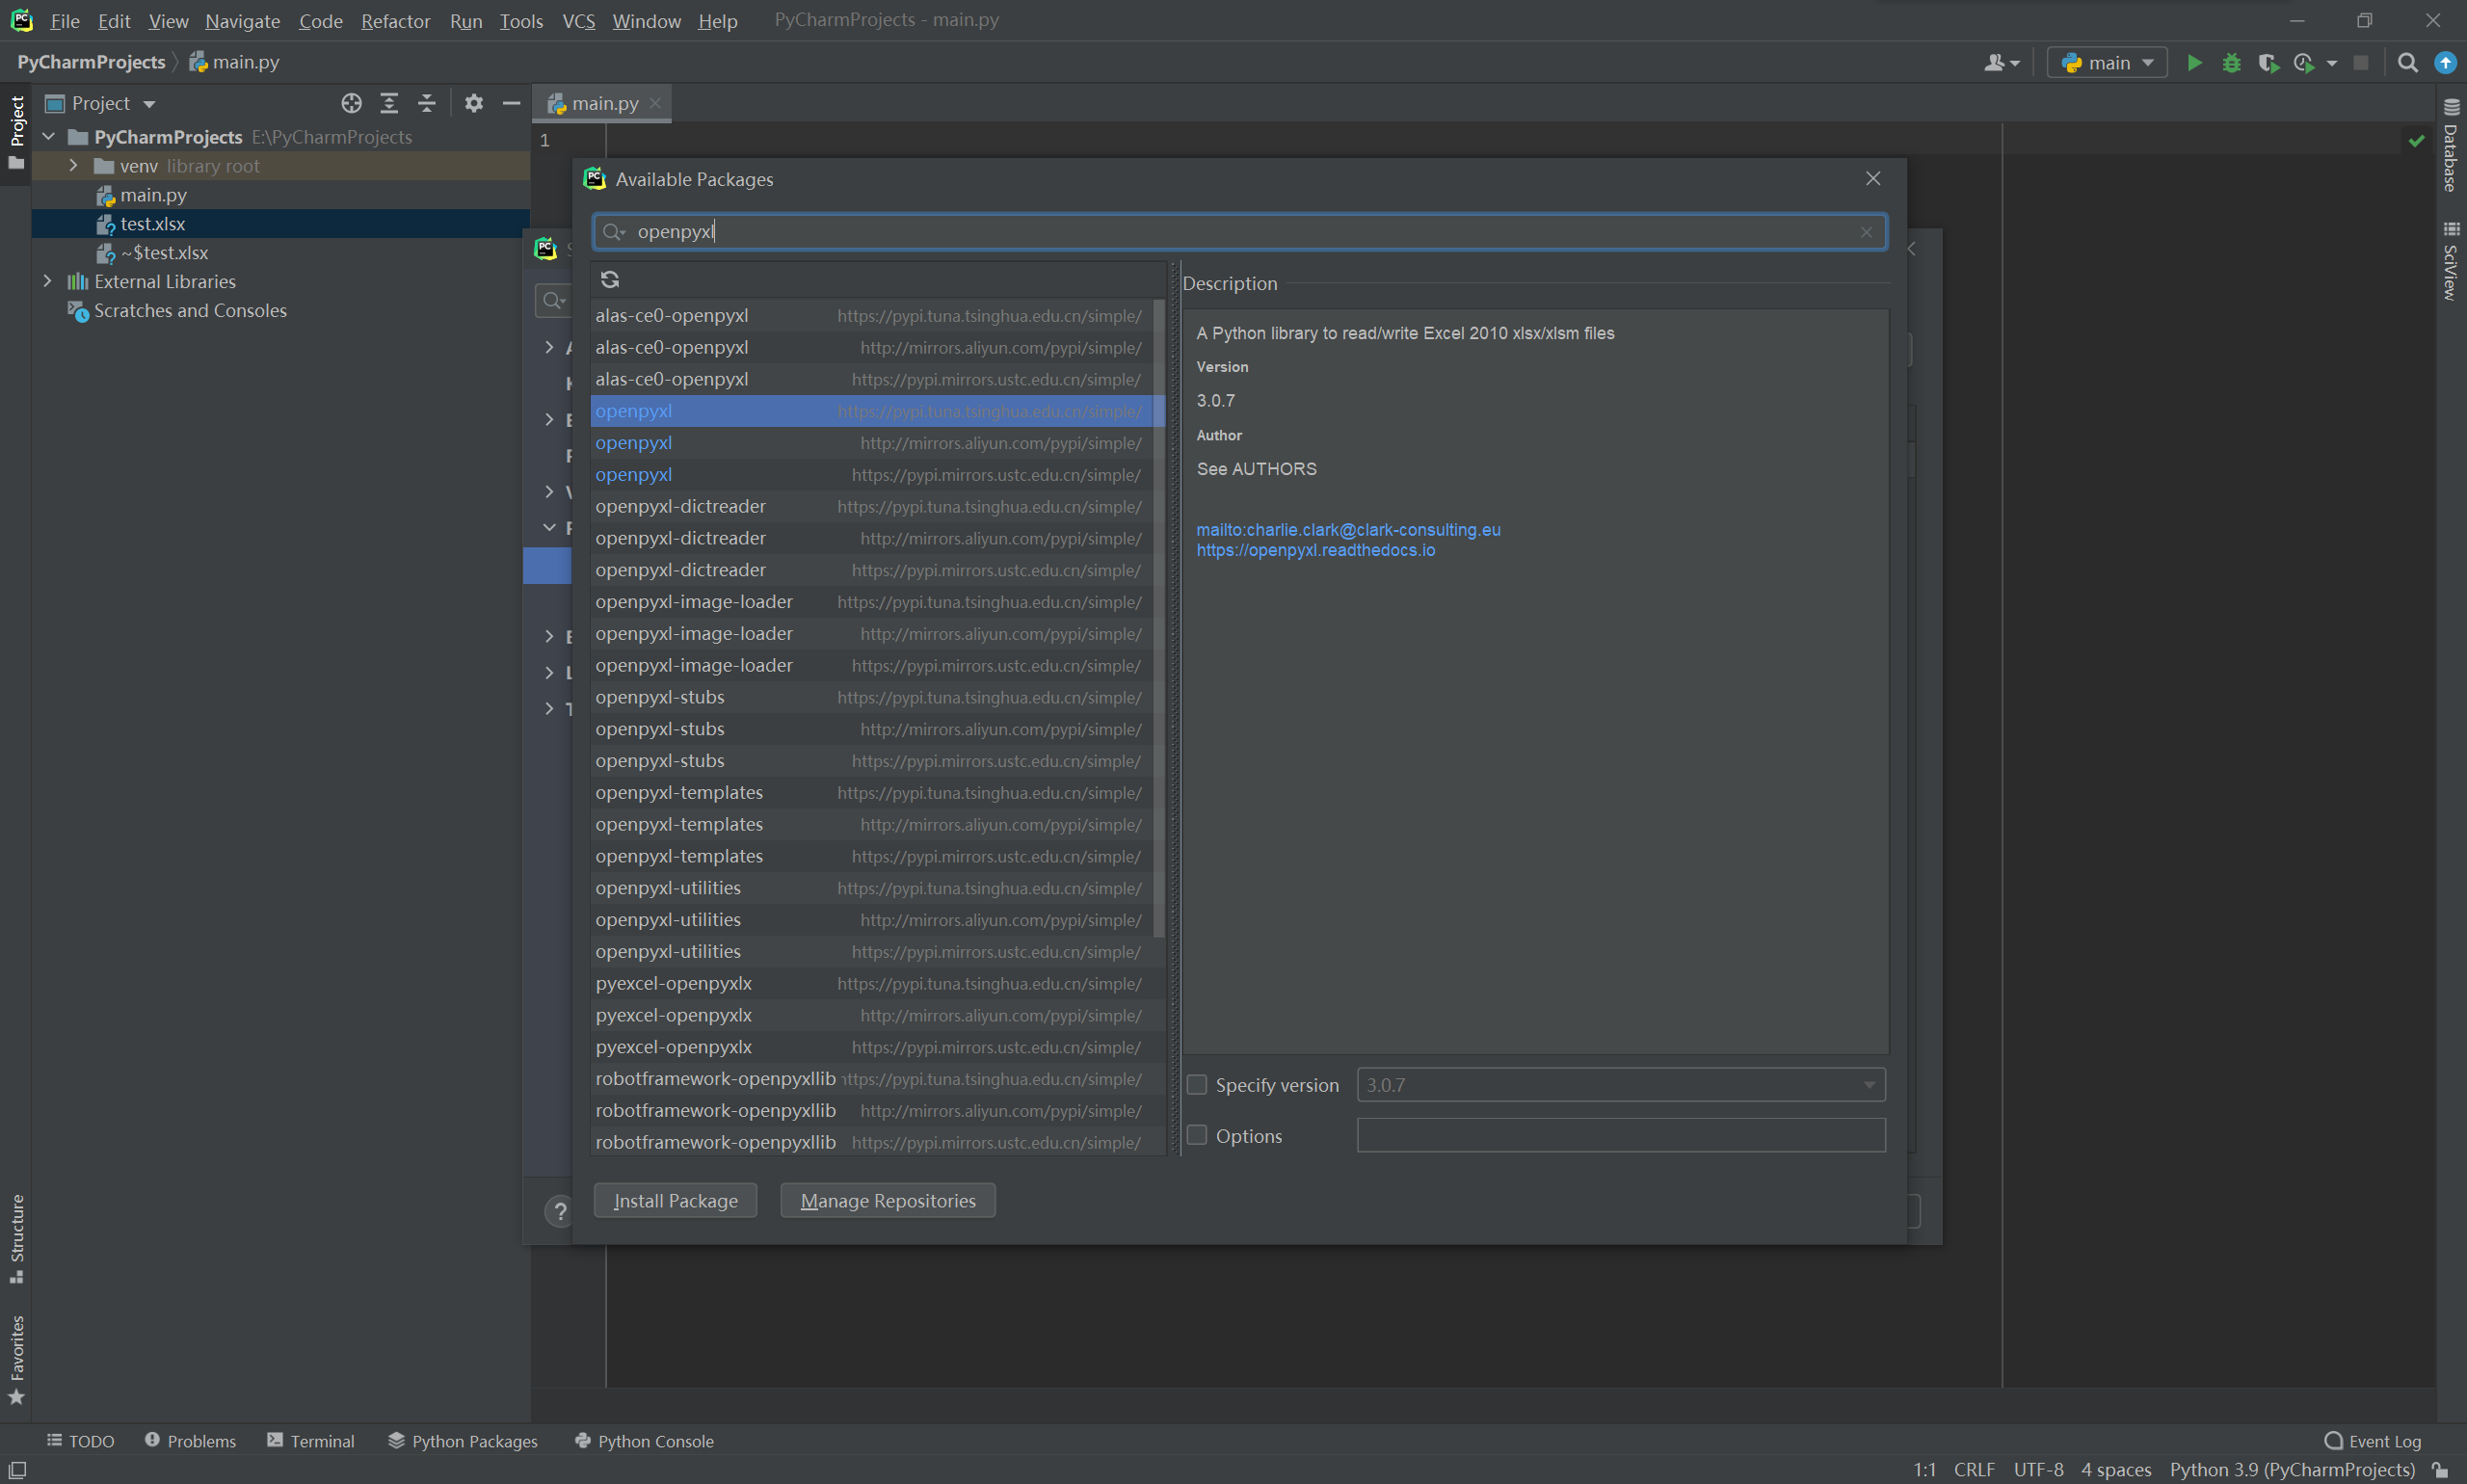Open the main run configuration dropdown
Viewport: 2467px width, 1484px height.
tap(2107, 63)
